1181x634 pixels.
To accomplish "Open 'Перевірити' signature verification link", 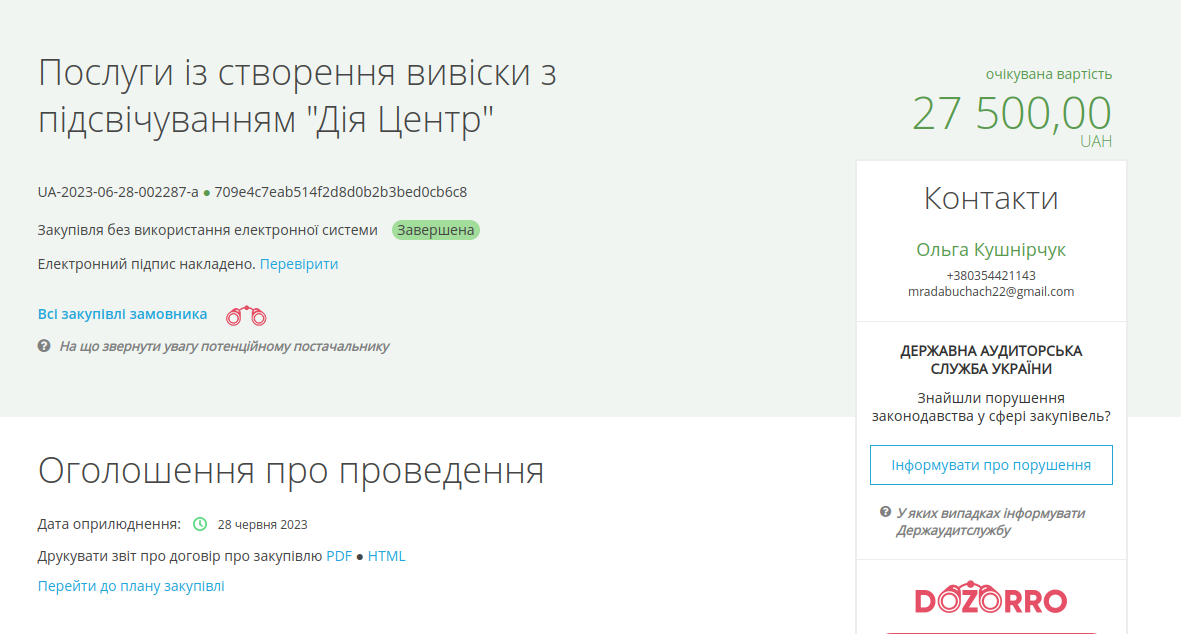I will click(299, 264).
